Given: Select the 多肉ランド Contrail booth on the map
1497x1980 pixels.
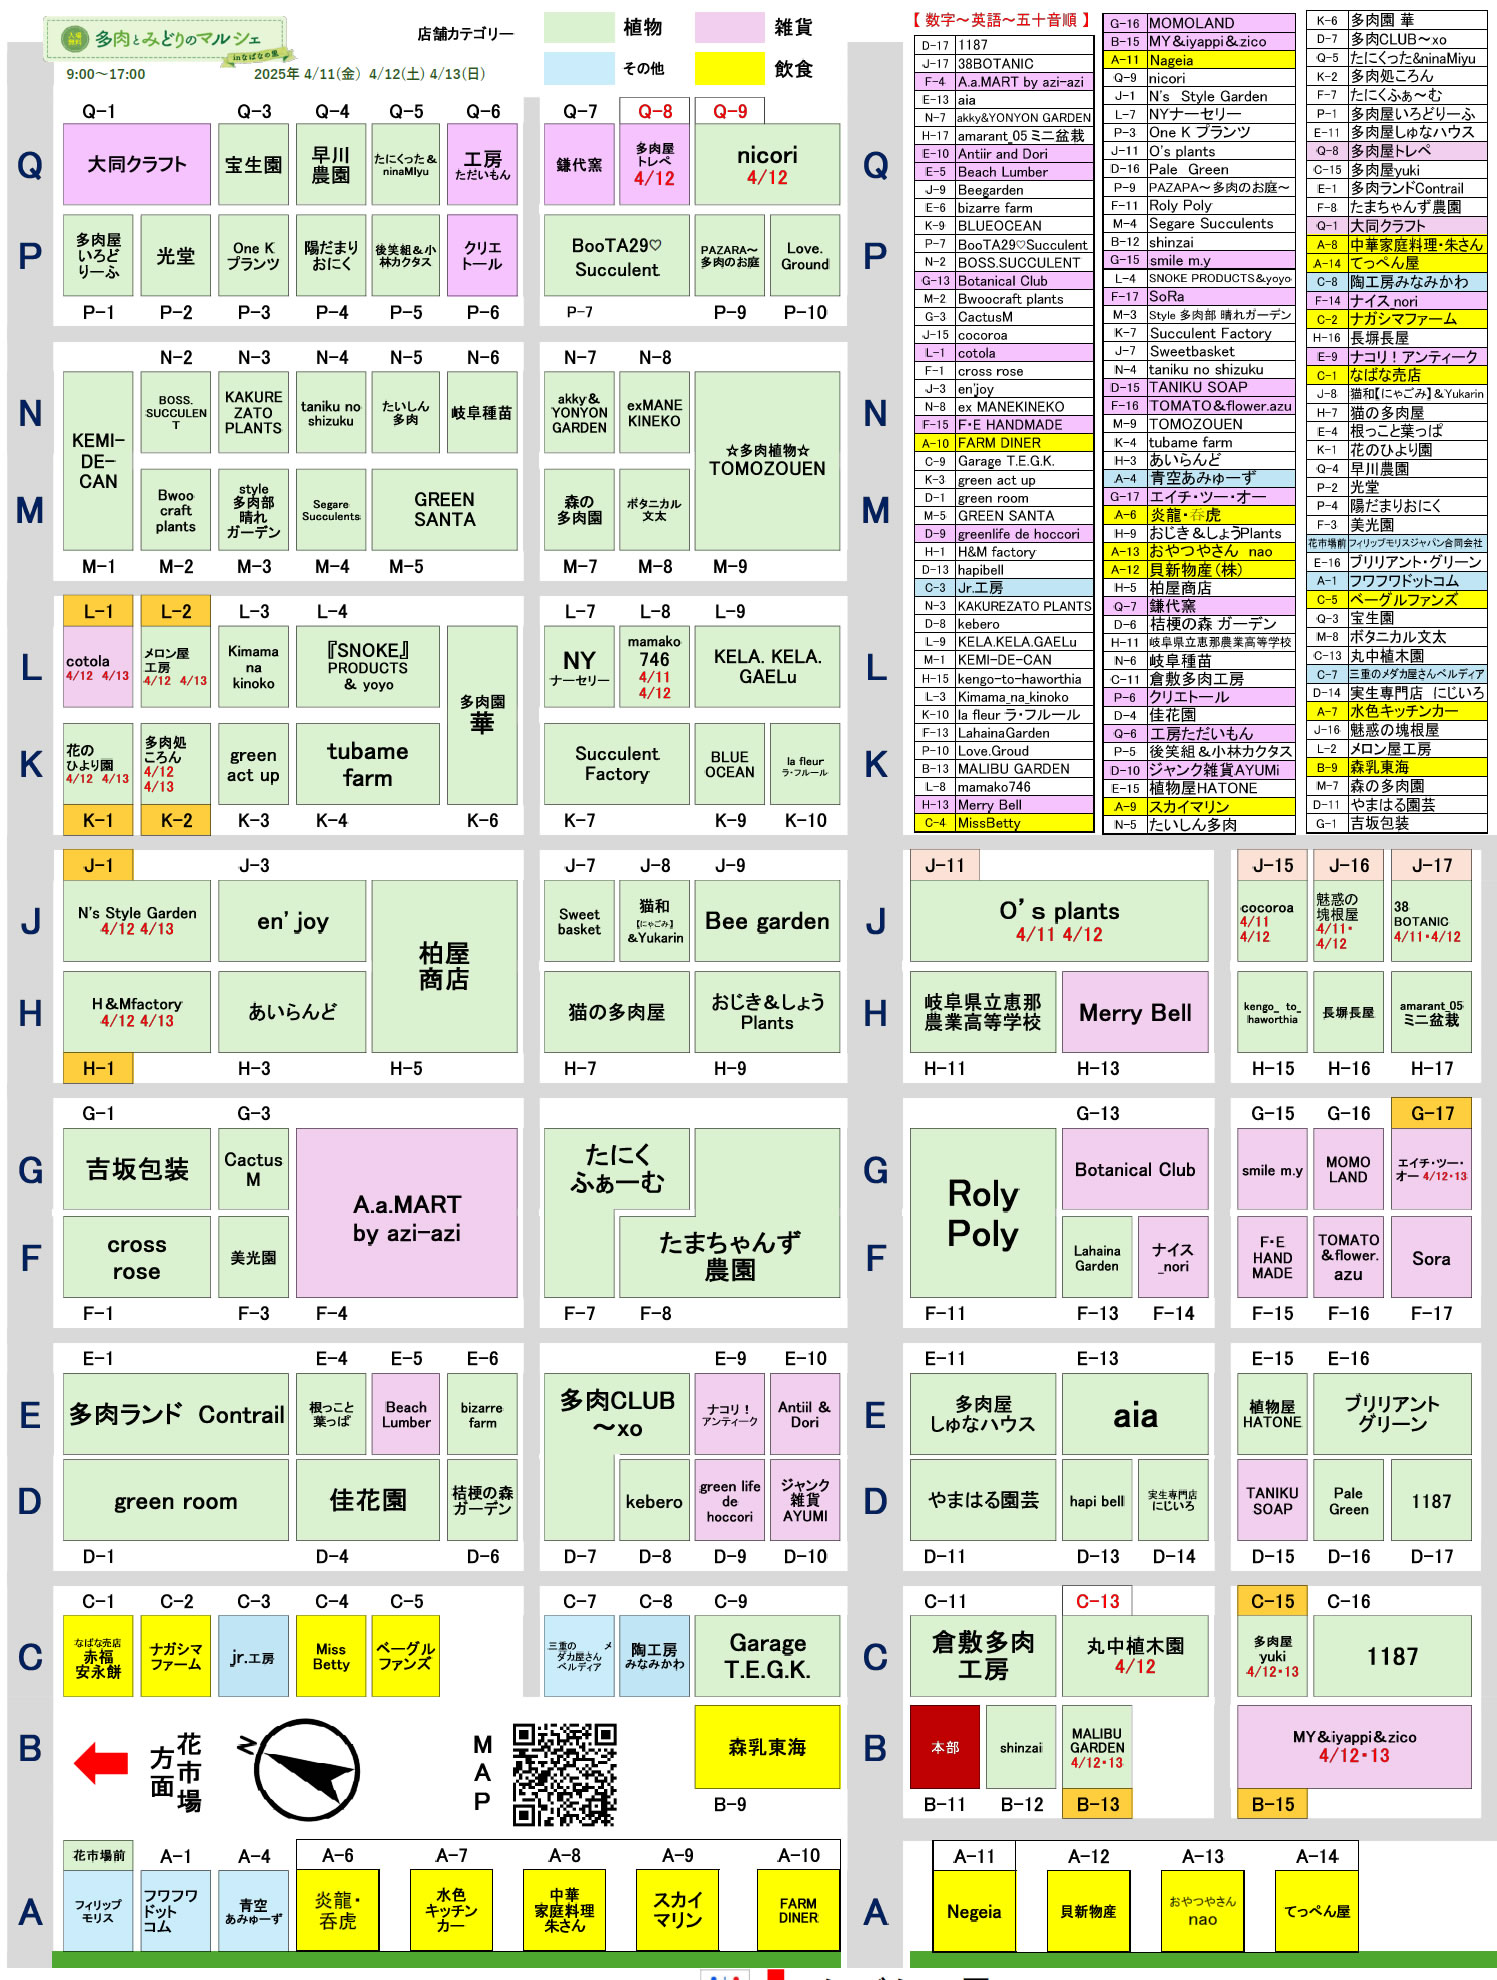Looking at the screenshot, I should pos(176,1414).
